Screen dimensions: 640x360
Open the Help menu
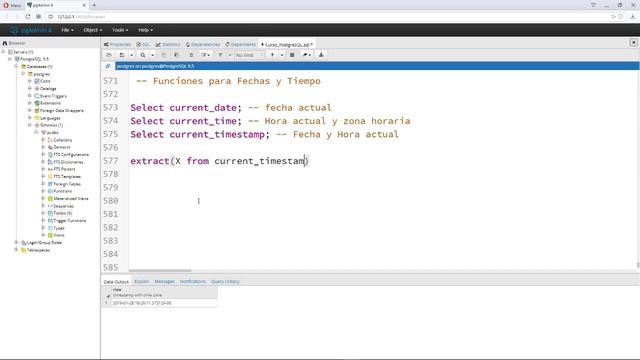(145, 30)
